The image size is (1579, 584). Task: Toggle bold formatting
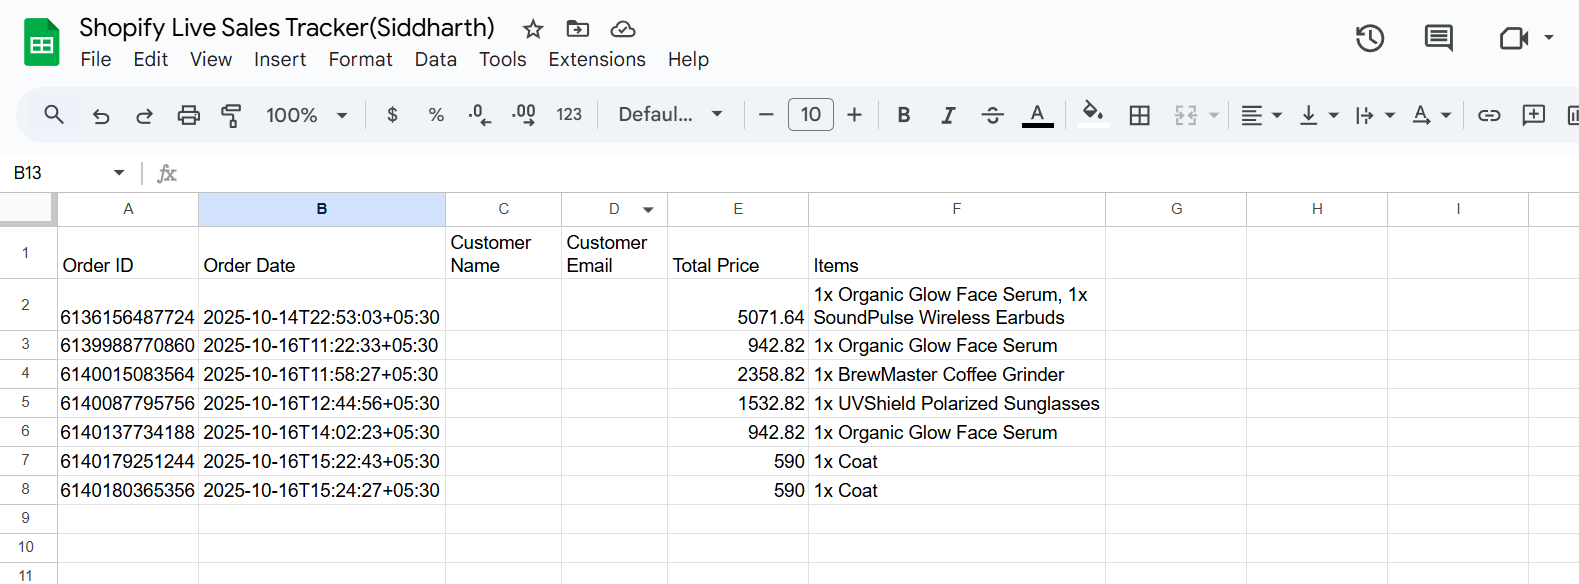[903, 115]
